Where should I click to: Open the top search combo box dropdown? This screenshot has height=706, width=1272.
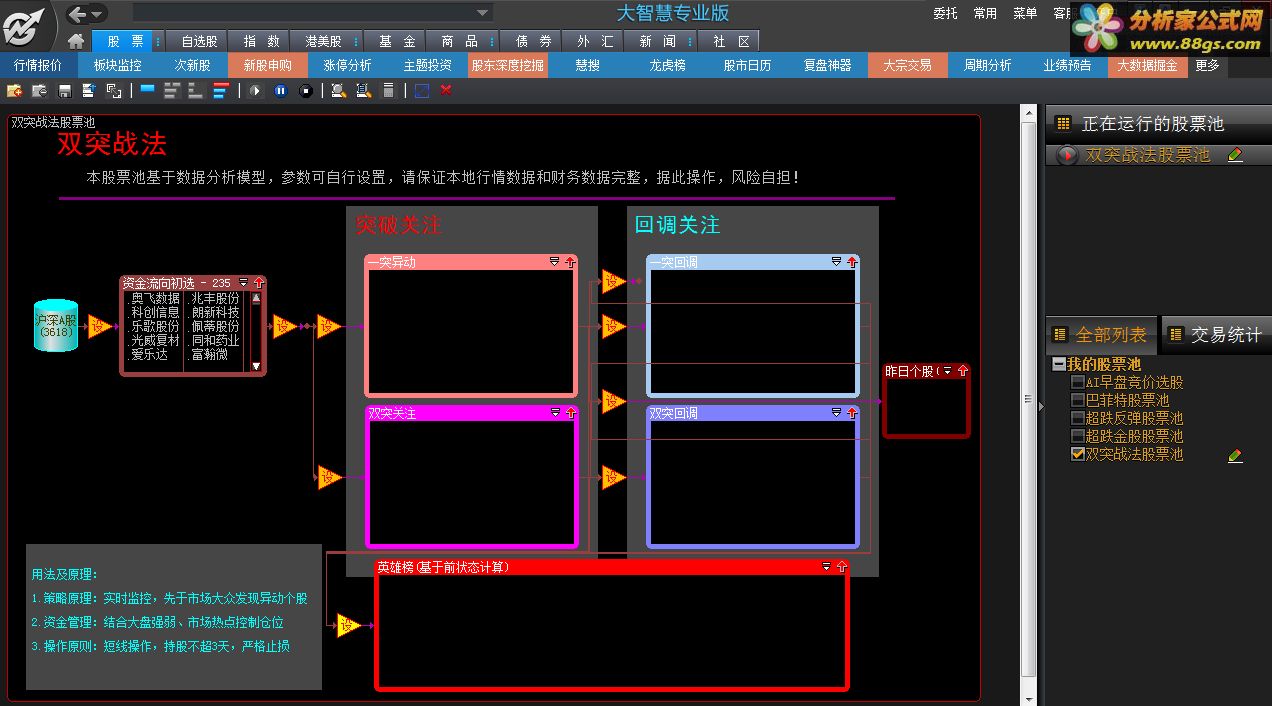click(x=484, y=13)
